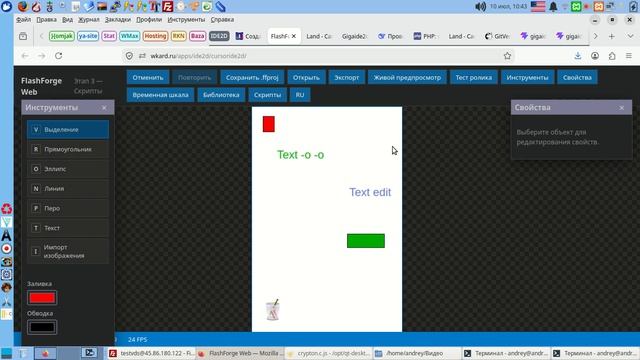Open the Инструменты browser menu

(186, 19)
